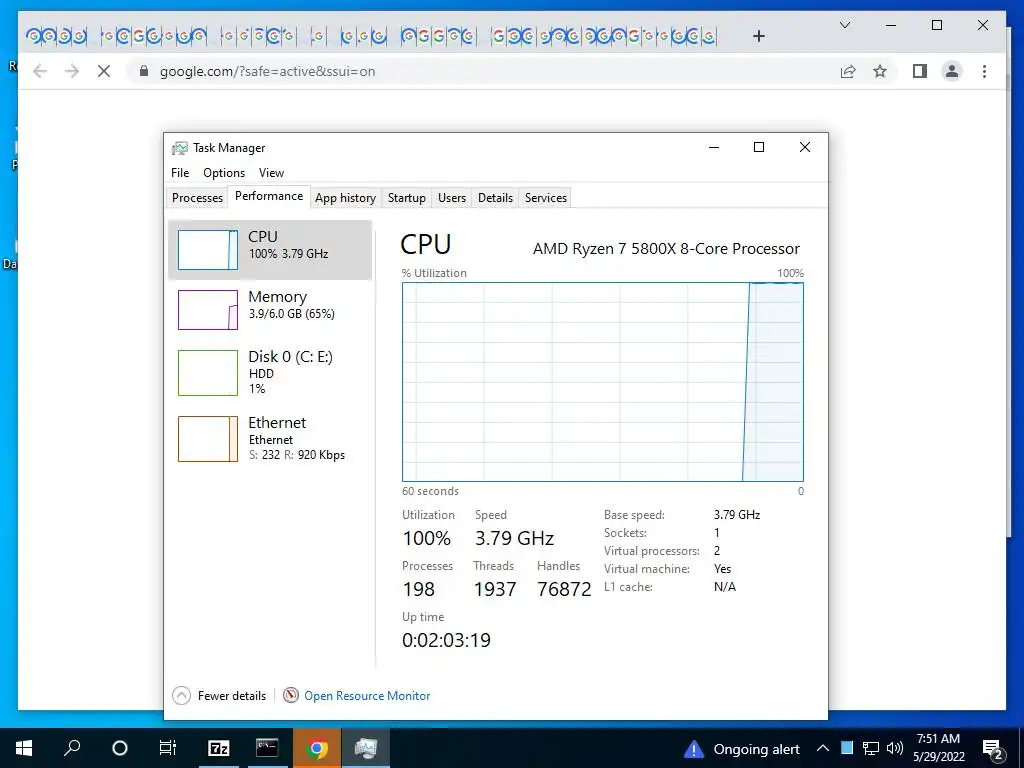Click Task Manager taskbar button
The width and height of the screenshot is (1024, 768).
366,748
